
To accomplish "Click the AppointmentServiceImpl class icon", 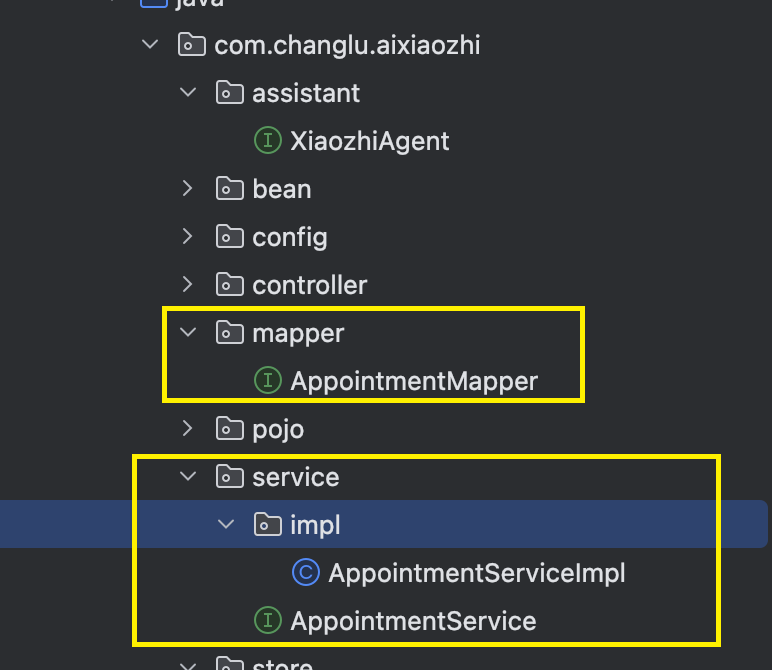I will tap(306, 573).
